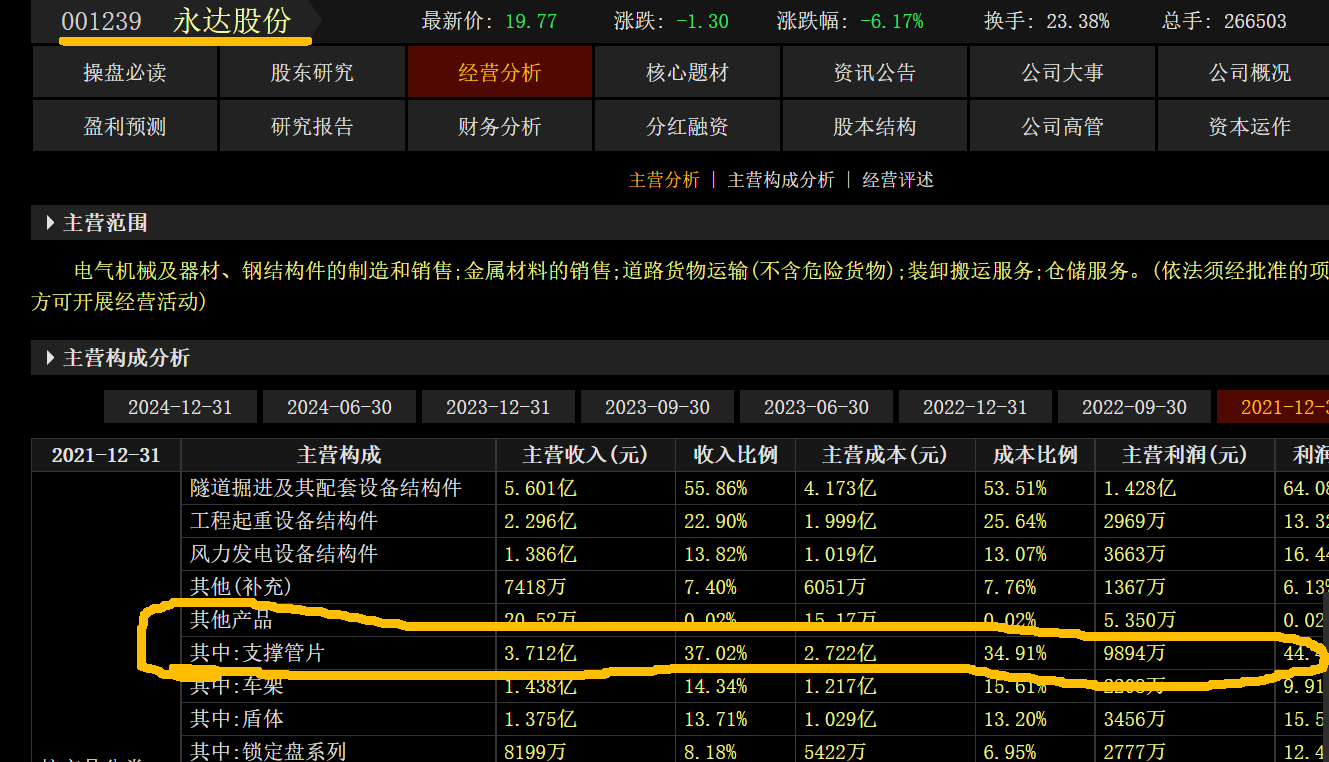Image resolution: width=1329 pixels, height=762 pixels.
Task: Click the price change value -1.30
Action: (702, 21)
